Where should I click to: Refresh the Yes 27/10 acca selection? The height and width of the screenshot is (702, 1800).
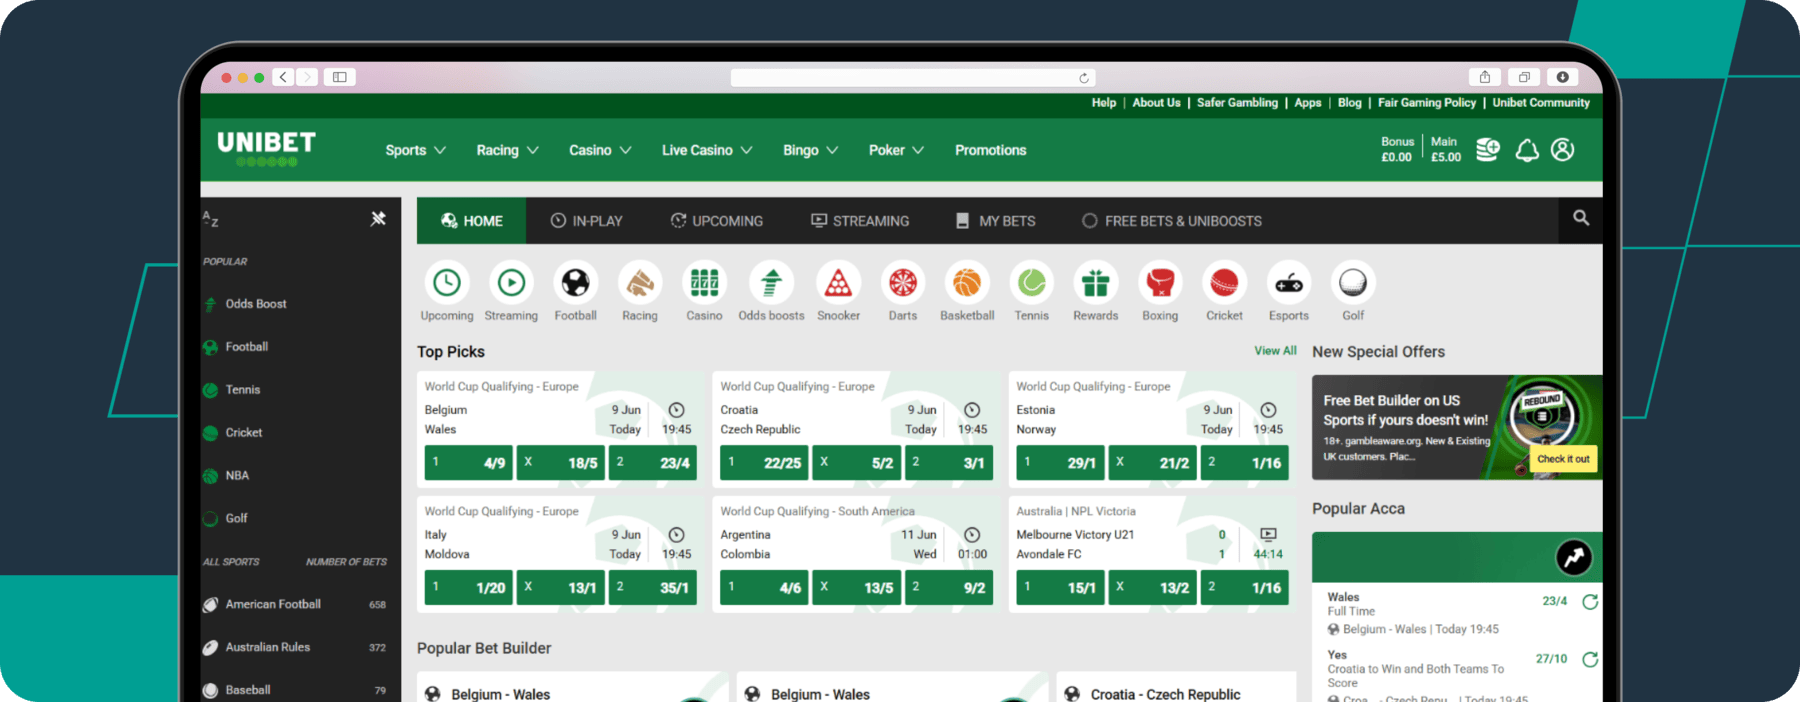1590,660
